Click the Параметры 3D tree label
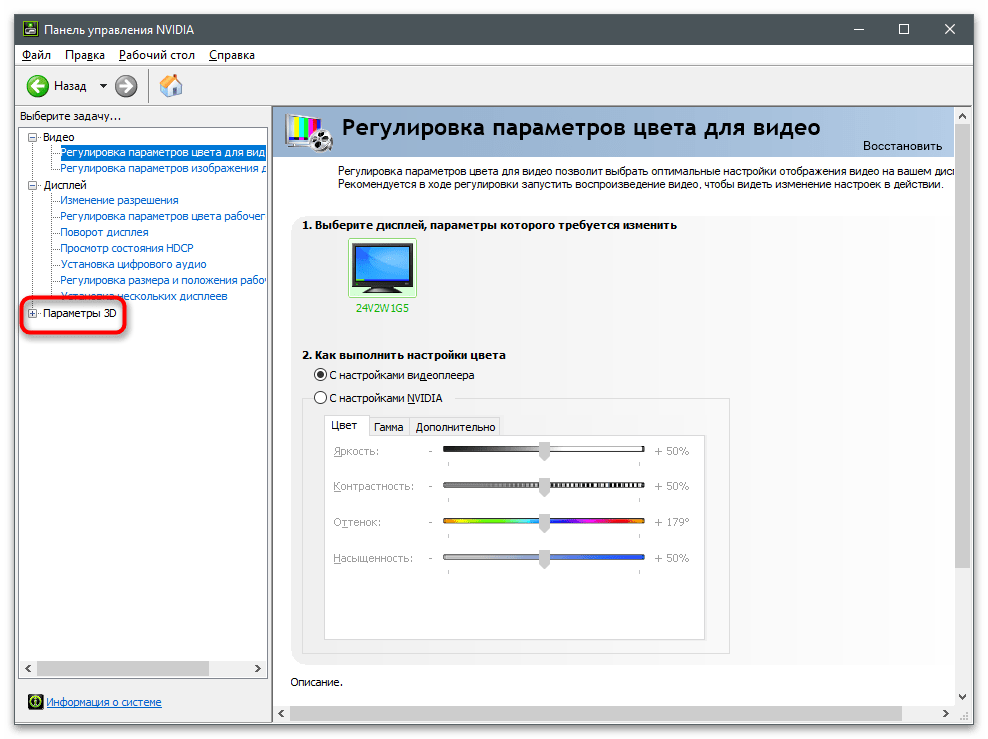The height and width of the screenshot is (739, 988). (79, 313)
